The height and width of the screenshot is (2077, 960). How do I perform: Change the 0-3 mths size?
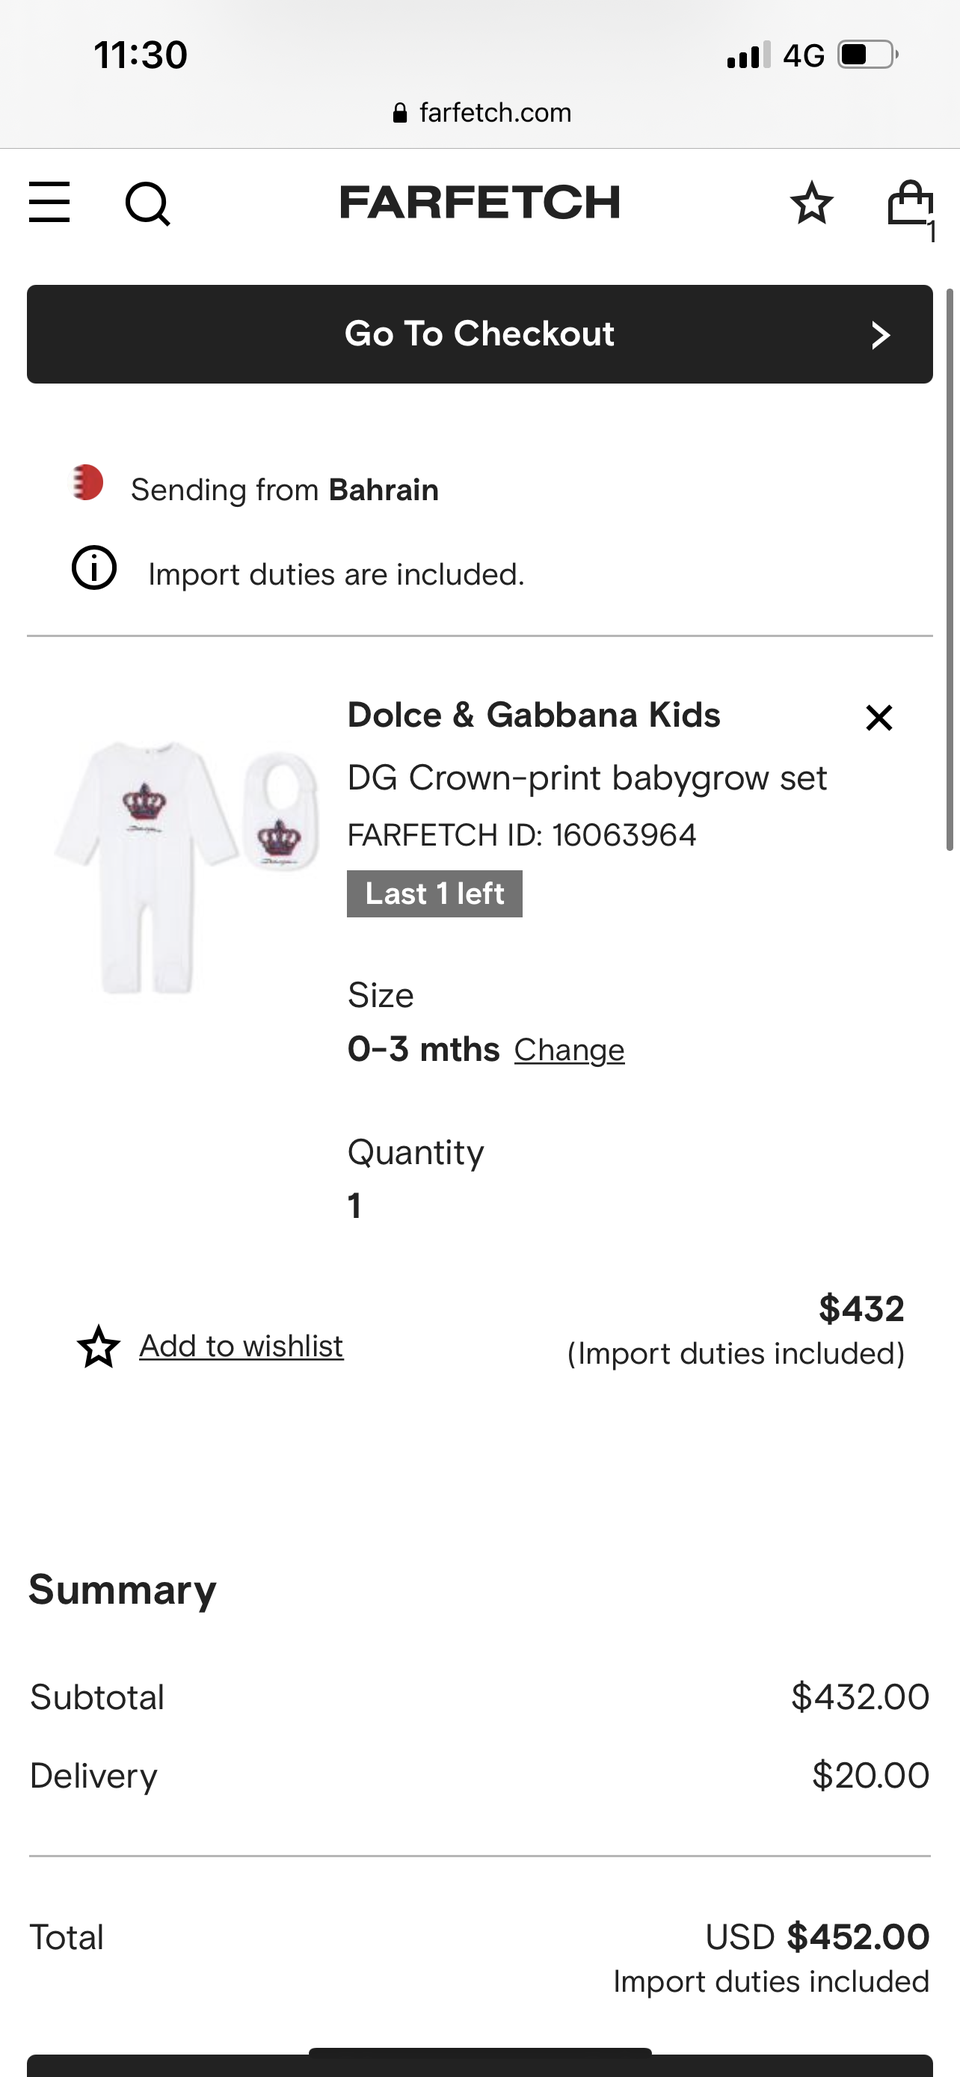click(x=569, y=1050)
